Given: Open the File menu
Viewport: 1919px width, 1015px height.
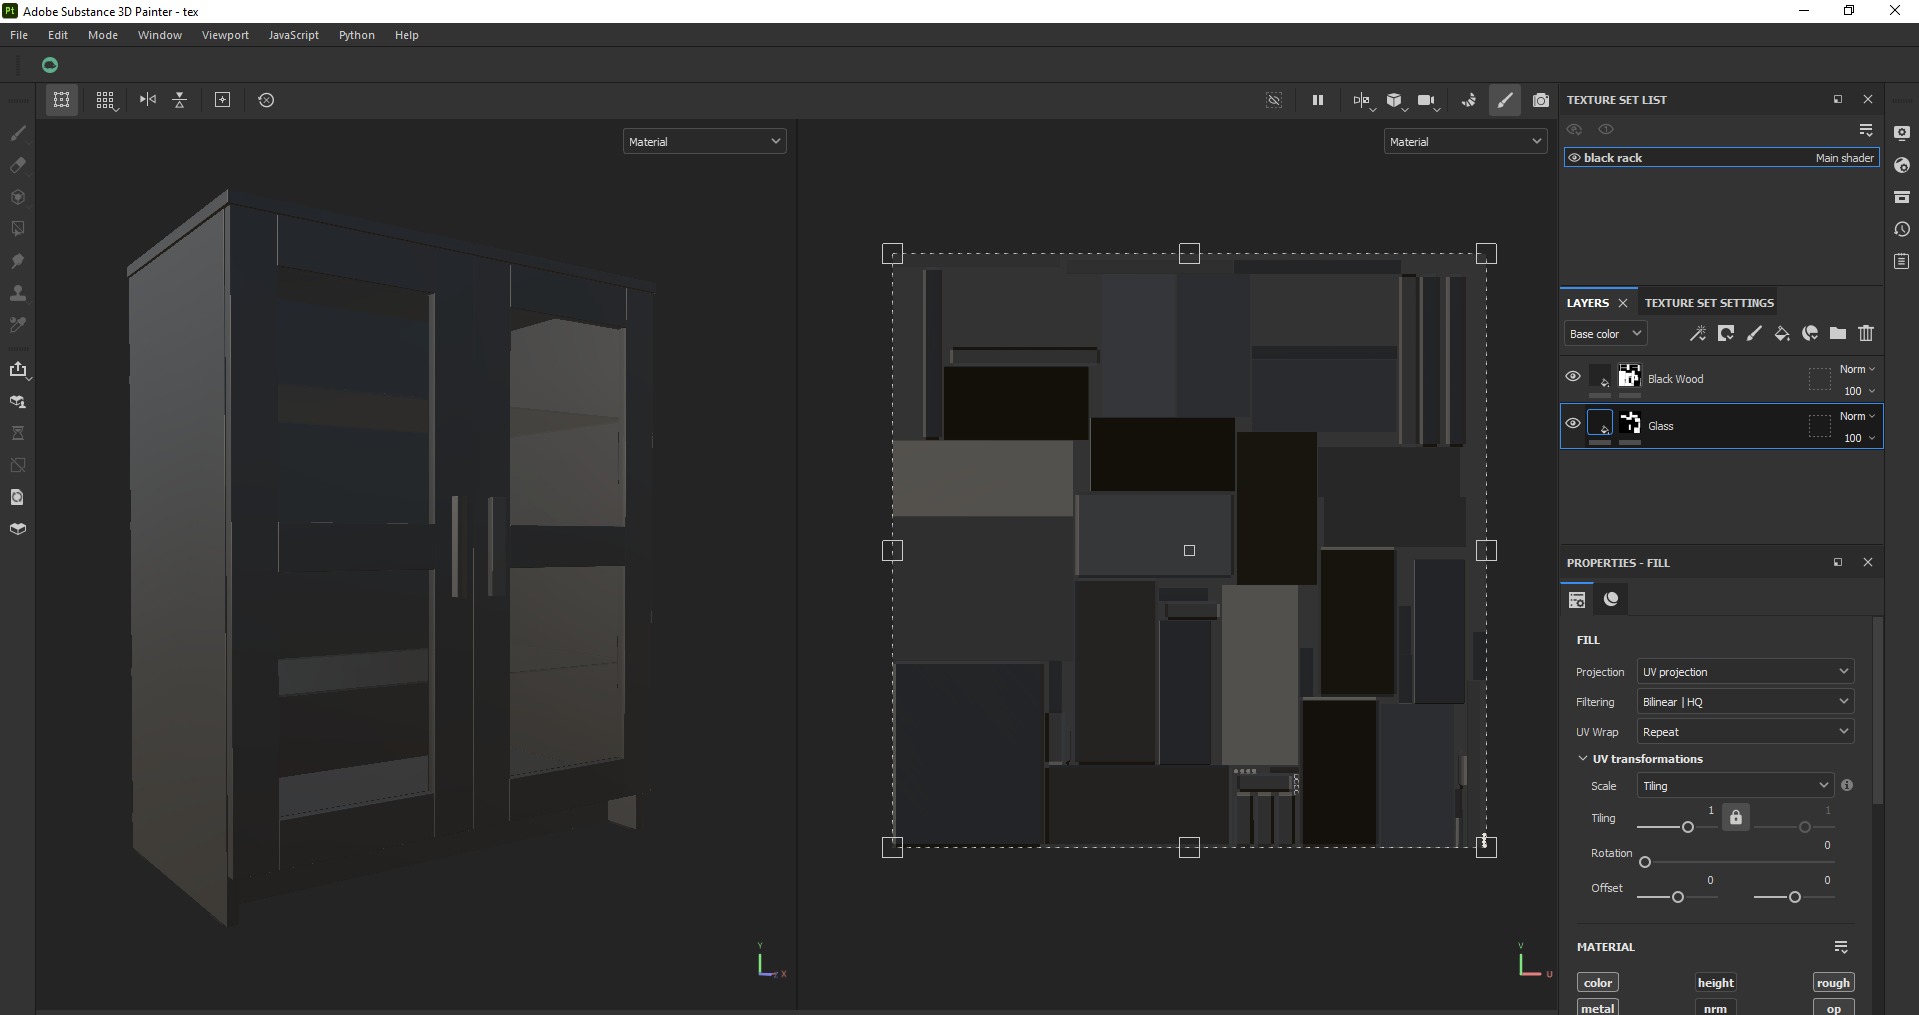Looking at the screenshot, I should (x=19, y=35).
